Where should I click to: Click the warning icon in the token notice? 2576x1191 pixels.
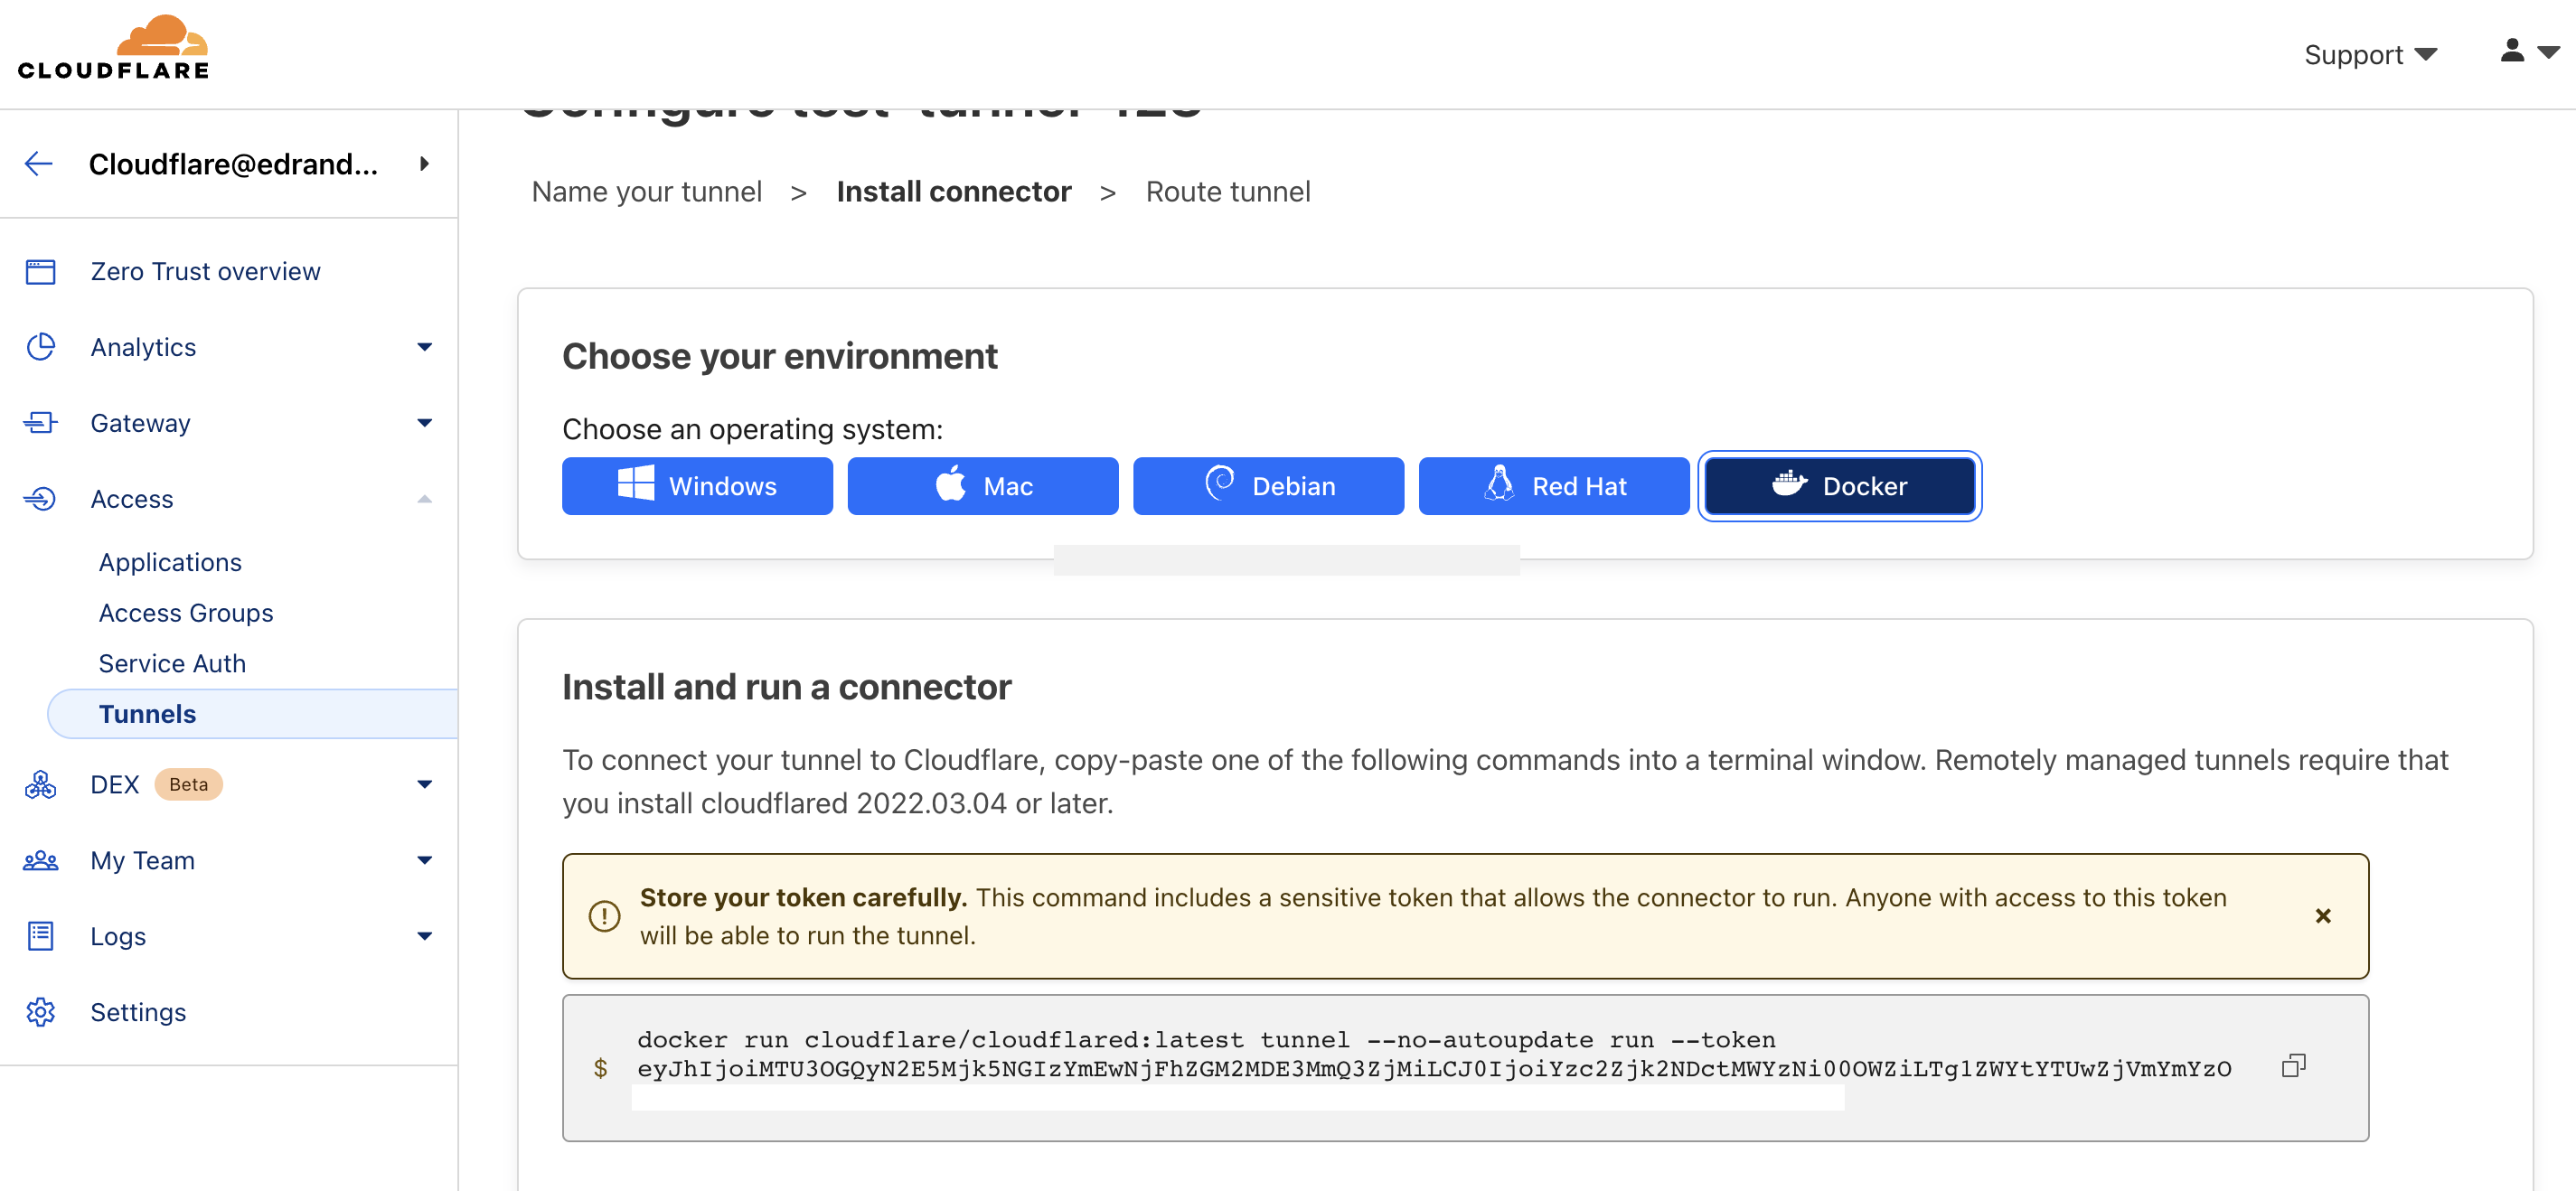604,916
